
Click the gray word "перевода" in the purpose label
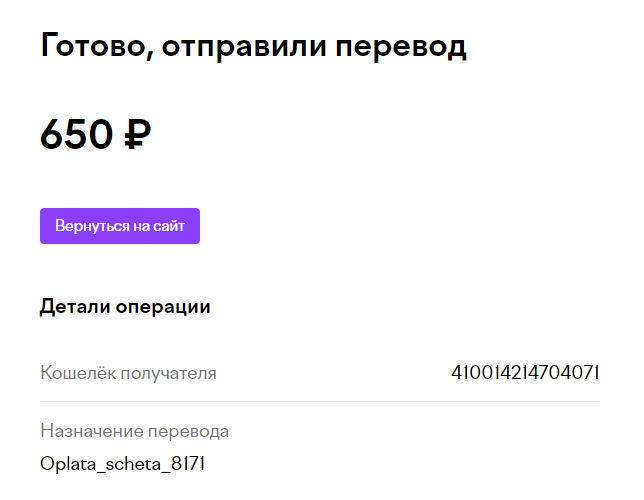[188, 432]
